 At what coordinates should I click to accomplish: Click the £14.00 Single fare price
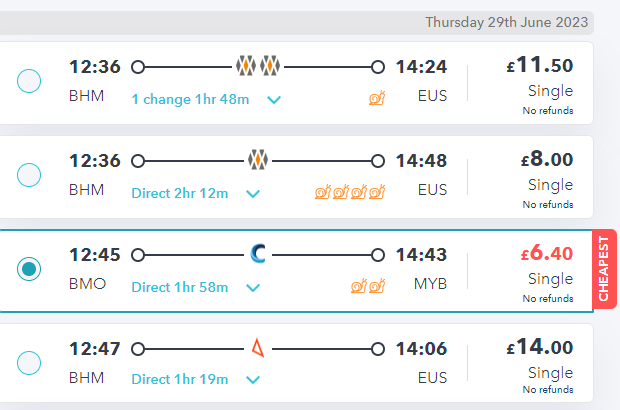tap(540, 347)
